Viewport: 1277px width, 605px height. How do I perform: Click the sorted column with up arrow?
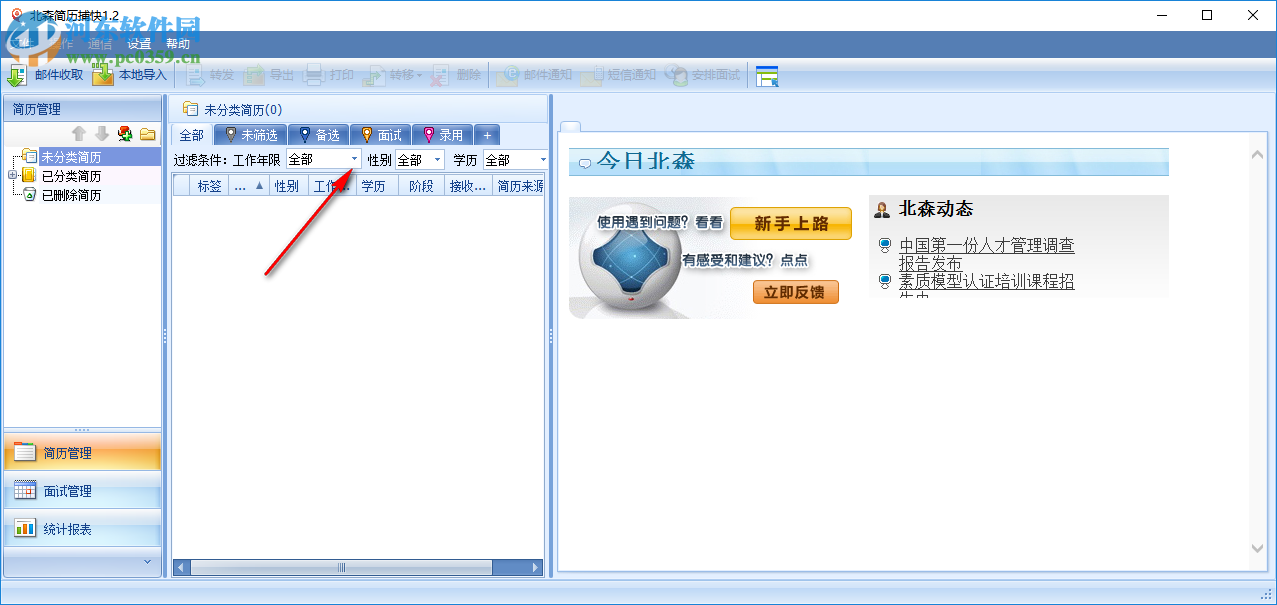tap(249, 185)
